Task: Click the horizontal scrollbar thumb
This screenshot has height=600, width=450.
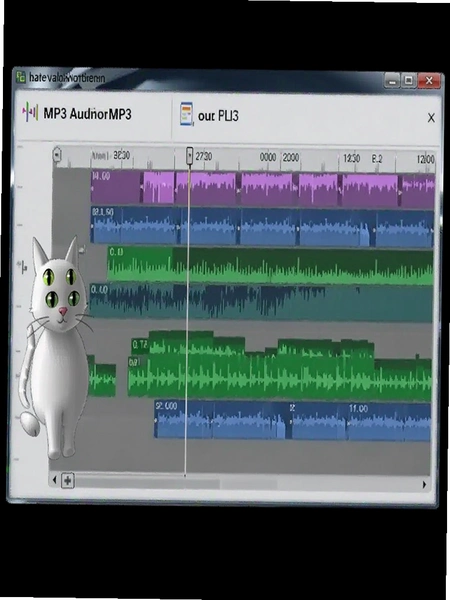Action: point(148,483)
